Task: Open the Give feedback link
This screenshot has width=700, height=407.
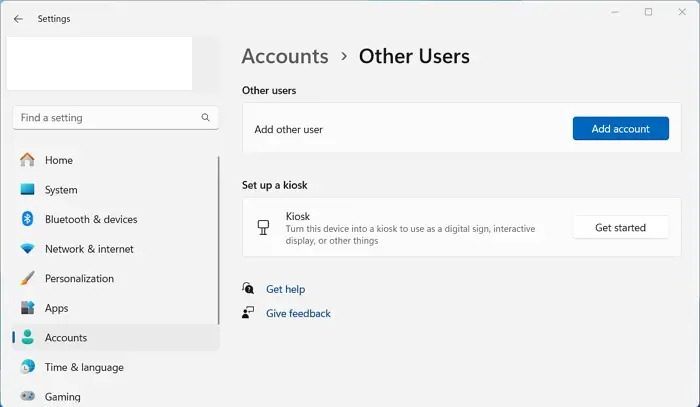Action: coord(298,313)
